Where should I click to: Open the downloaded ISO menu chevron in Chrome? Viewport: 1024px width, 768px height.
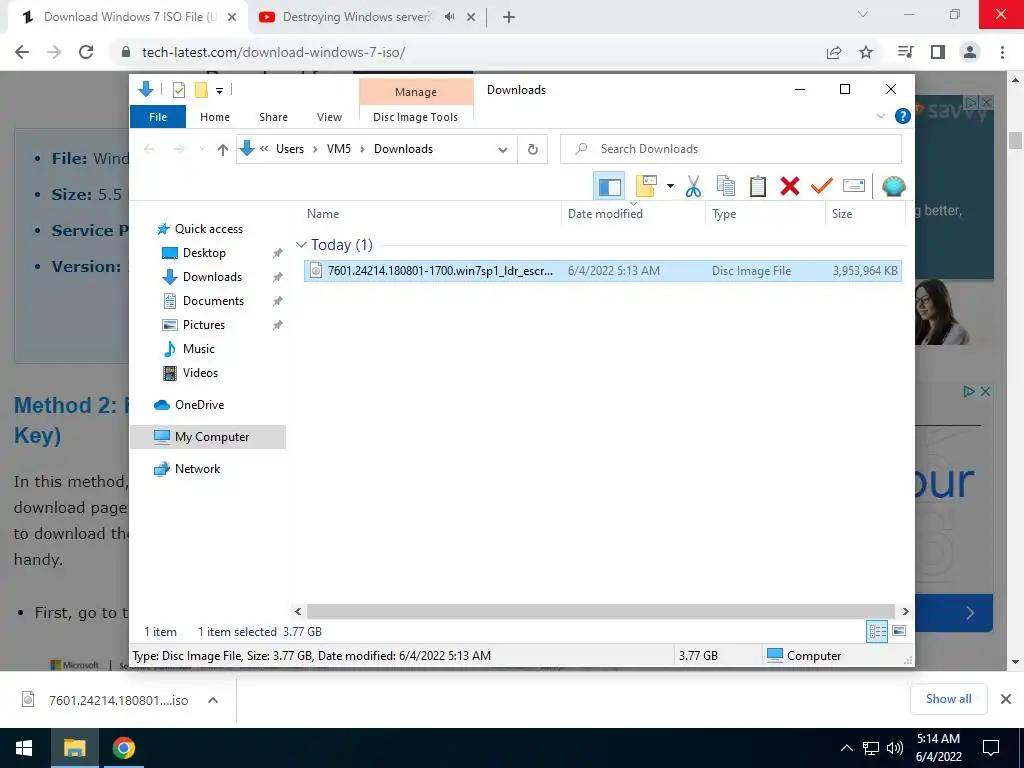213,700
